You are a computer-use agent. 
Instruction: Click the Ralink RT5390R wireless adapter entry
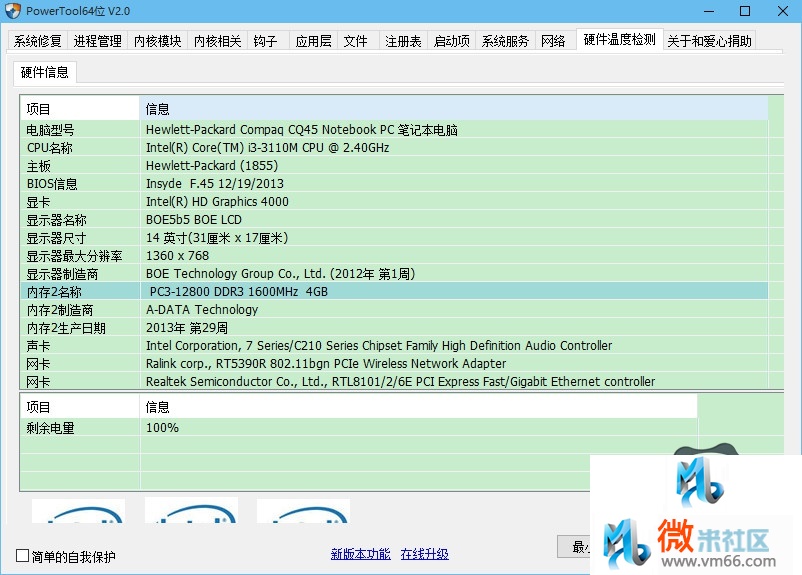click(x=326, y=364)
